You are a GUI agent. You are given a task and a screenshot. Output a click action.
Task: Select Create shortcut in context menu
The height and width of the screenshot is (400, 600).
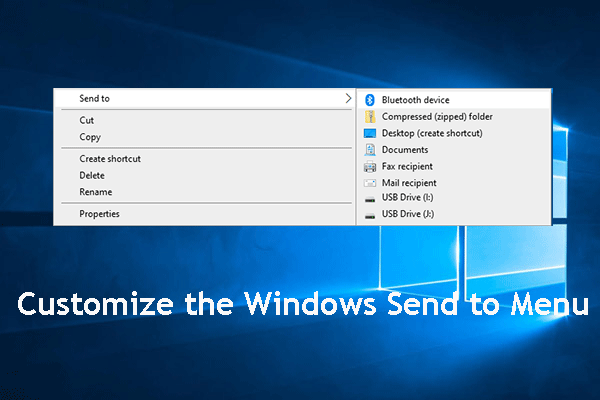tap(205, 159)
